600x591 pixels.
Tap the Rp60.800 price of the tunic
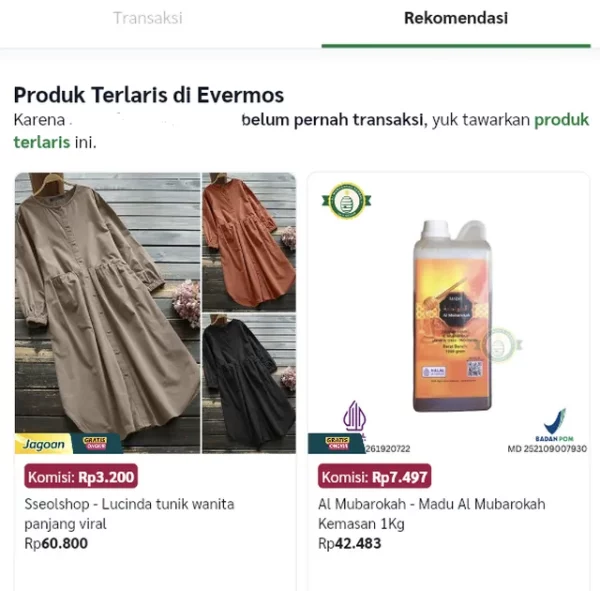(56, 543)
